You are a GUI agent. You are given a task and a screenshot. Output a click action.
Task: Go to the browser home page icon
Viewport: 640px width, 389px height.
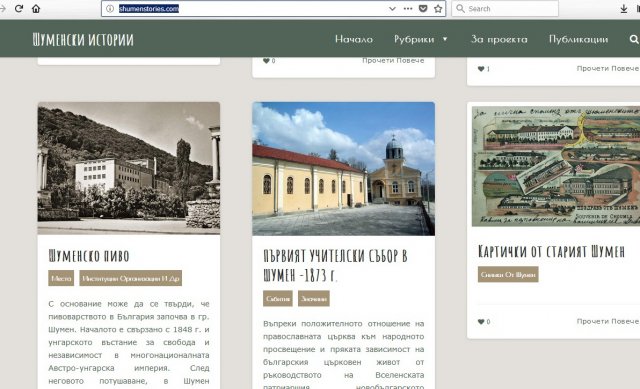(x=36, y=9)
